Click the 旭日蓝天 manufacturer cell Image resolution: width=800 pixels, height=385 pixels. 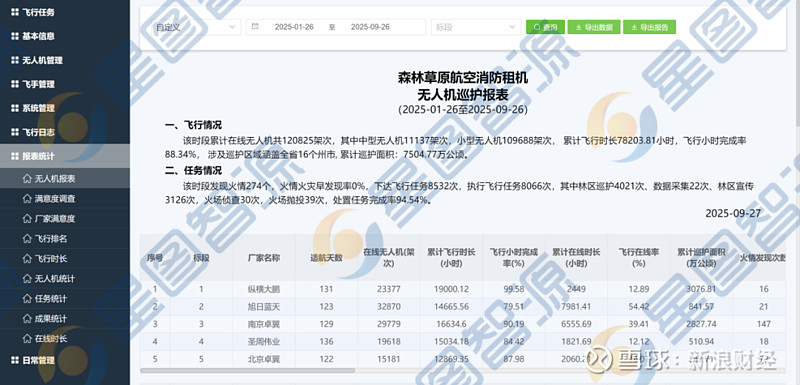pyautogui.click(x=264, y=306)
